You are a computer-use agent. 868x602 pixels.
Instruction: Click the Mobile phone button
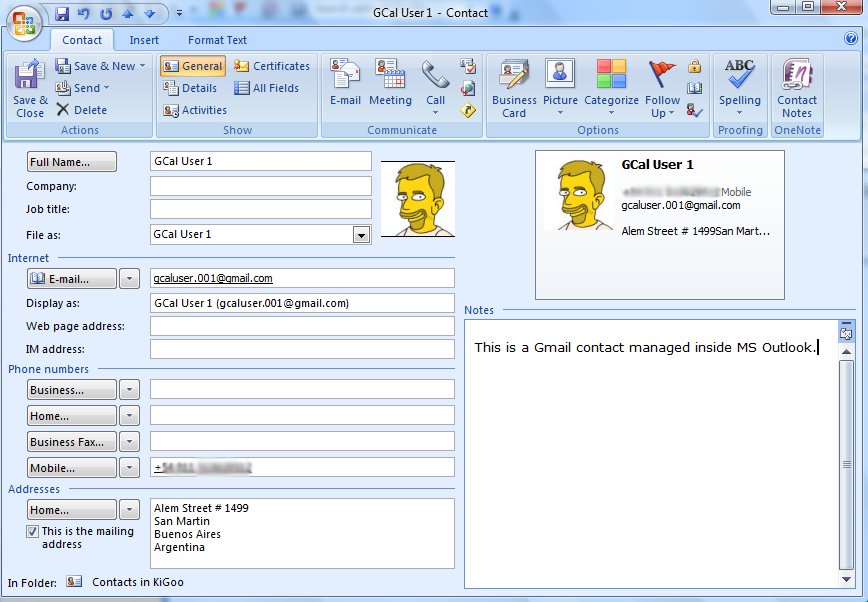(x=71, y=468)
